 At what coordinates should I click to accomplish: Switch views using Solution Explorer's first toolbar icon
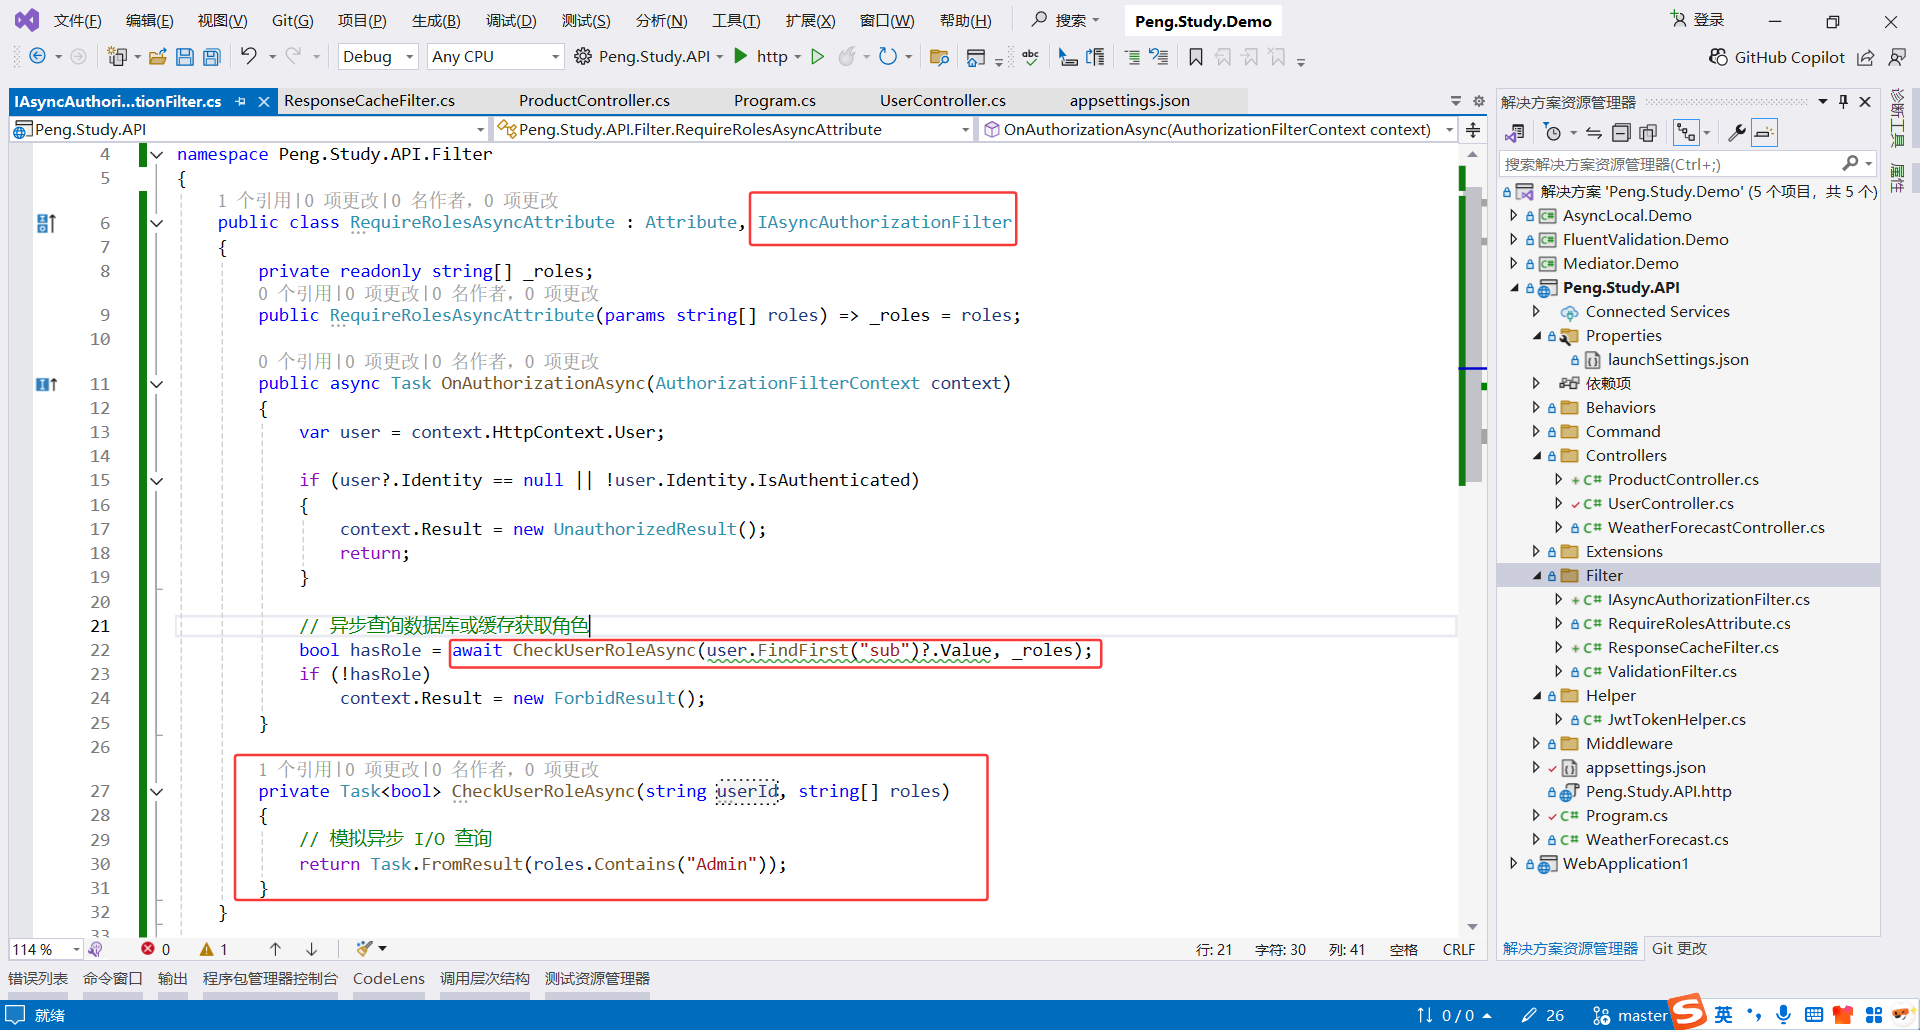1515,132
